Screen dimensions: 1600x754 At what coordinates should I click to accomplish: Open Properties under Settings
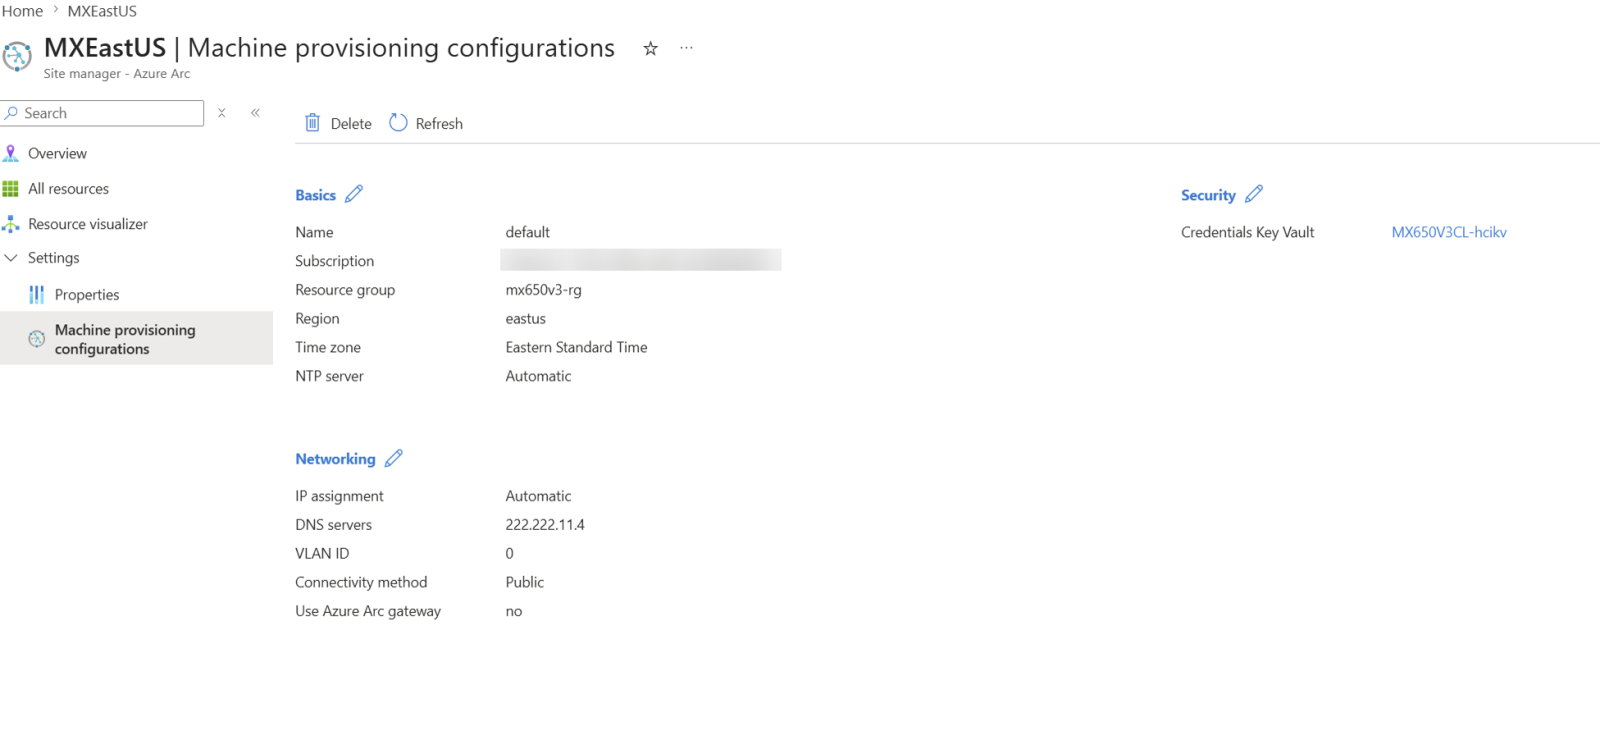tap(87, 295)
